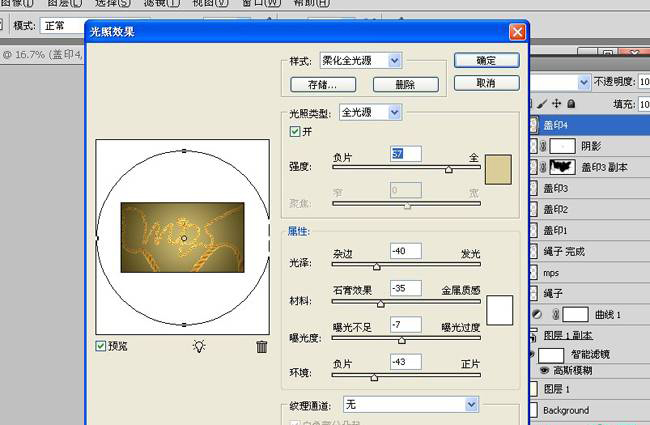
Task: Click the 环境 ambience slider handle
Action: click(374, 377)
